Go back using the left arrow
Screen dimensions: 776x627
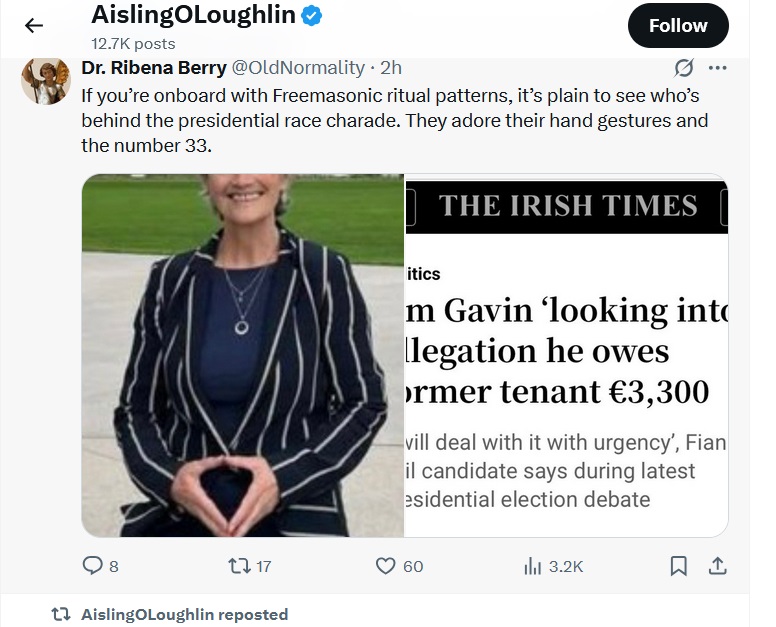pos(33,26)
